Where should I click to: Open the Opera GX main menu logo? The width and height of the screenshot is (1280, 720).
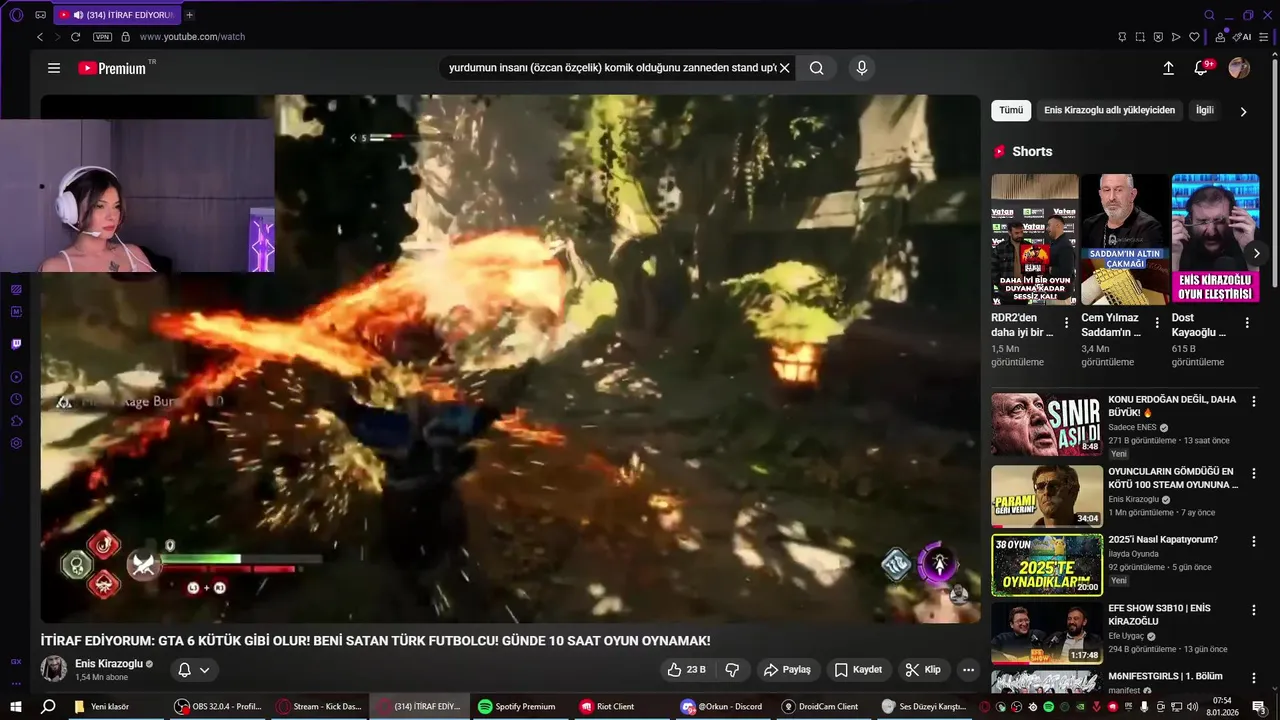pyautogui.click(x=16, y=15)
